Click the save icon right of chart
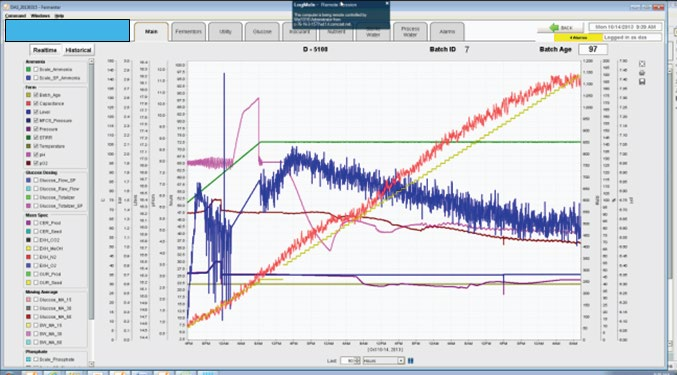Screen dimensions: 677x375 [x=642, y=82]
